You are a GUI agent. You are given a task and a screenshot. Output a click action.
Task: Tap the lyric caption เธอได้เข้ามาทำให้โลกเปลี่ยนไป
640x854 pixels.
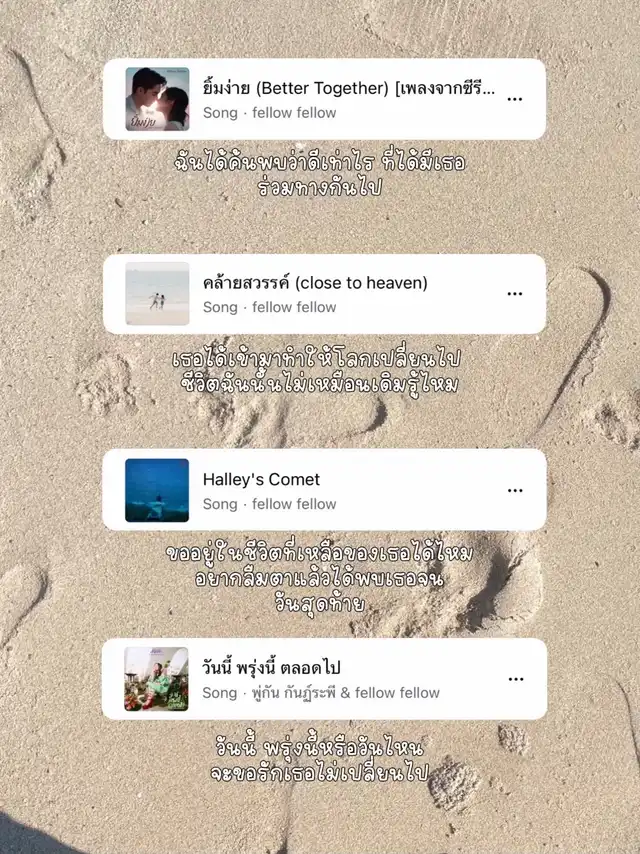click(x=316, y=358)
